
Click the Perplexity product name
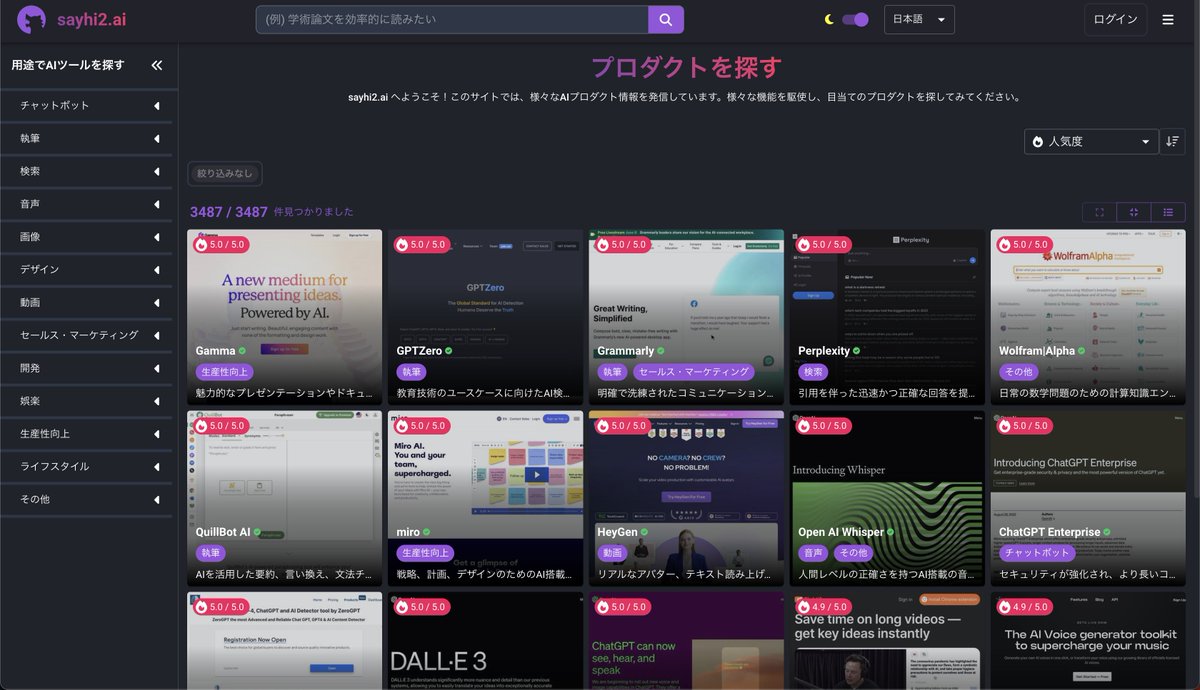[x=824, y=351]
